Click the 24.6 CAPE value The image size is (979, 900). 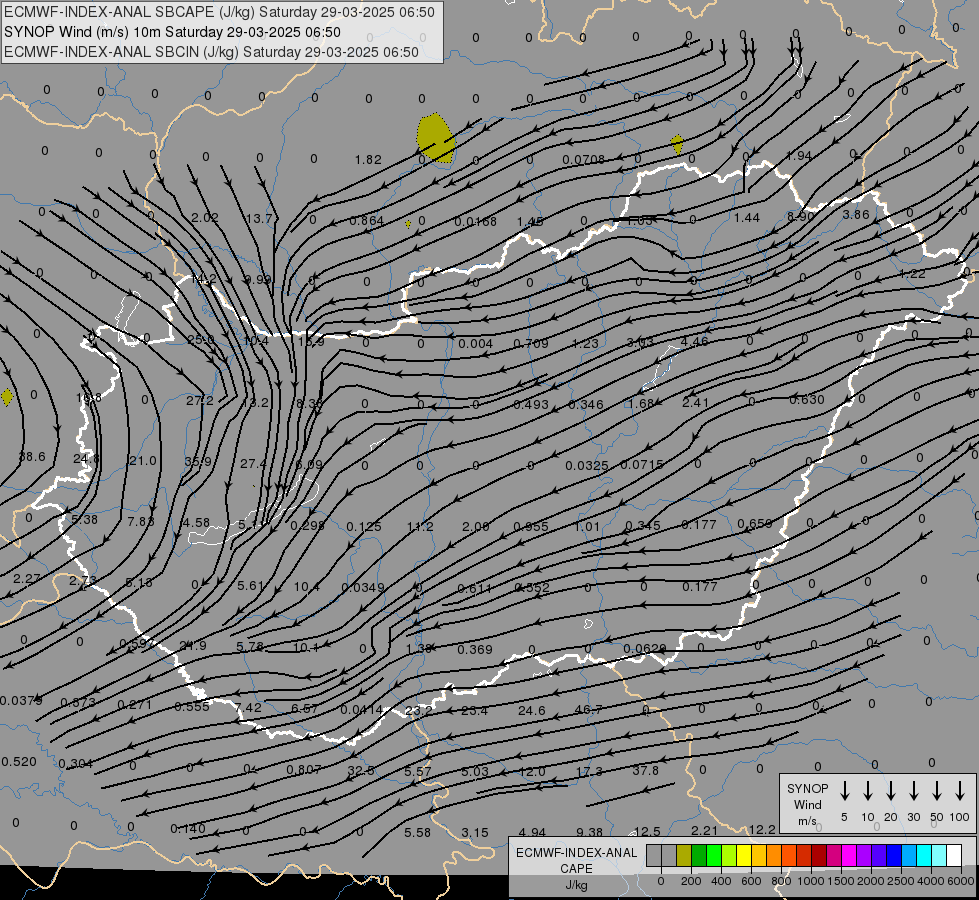click(x=531, y=710)
